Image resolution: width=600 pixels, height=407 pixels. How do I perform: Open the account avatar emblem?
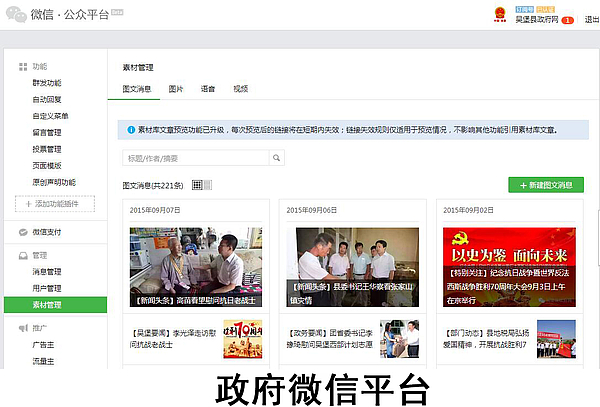[499, 15]
